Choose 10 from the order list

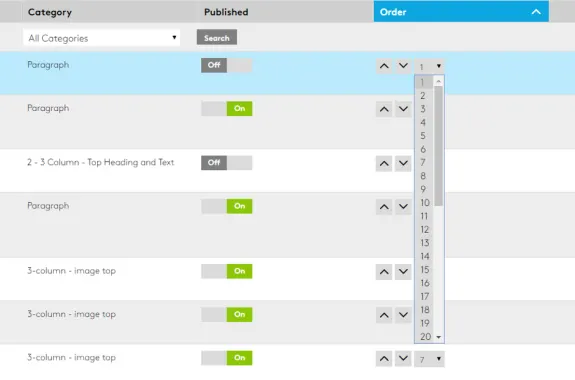point(424,203)
